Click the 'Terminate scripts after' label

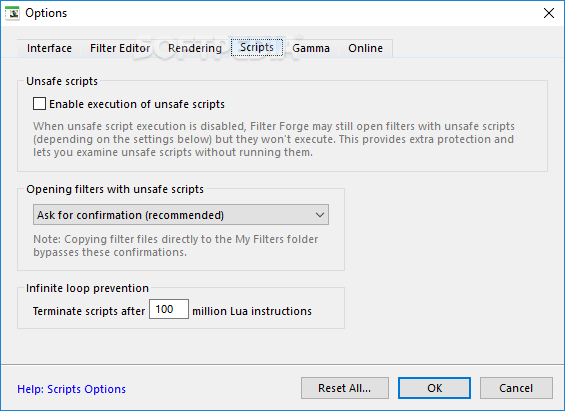click(x=89, y=311)
